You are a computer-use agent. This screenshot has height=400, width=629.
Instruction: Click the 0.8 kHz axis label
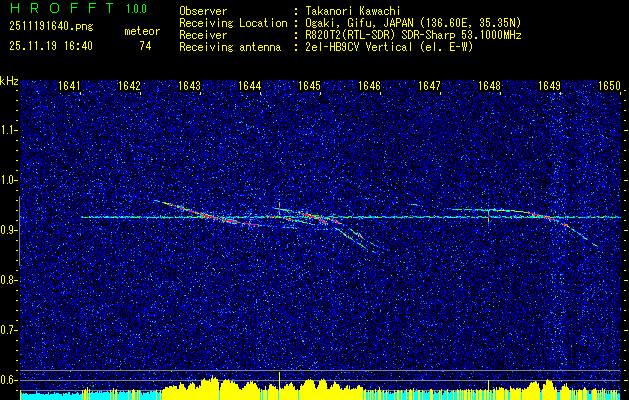click(8, 280)
